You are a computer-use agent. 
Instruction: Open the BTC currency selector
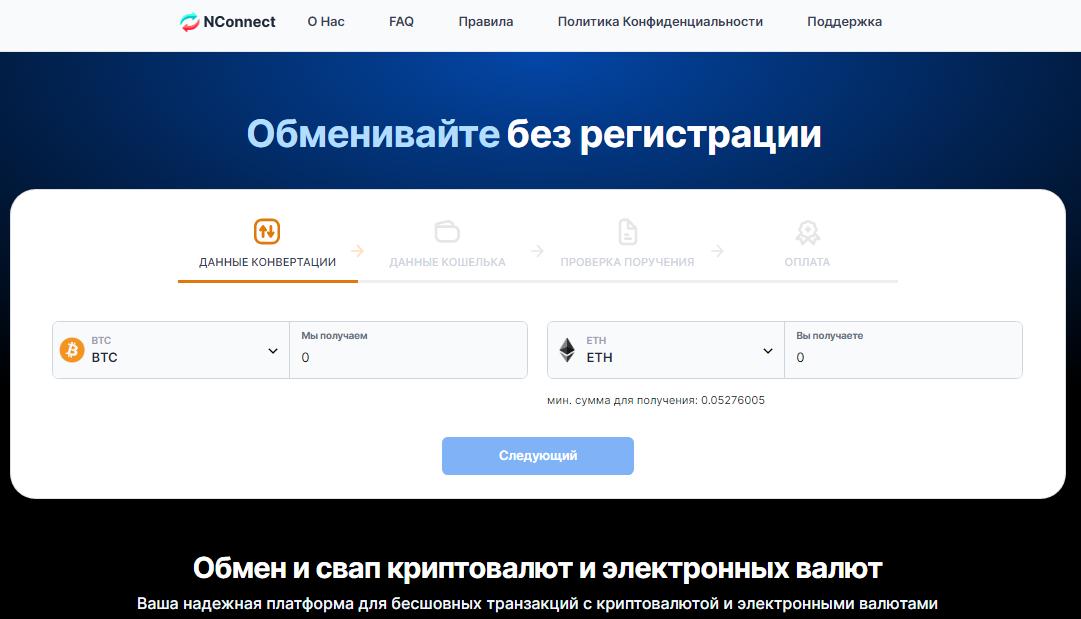click(x=171, y=350)
